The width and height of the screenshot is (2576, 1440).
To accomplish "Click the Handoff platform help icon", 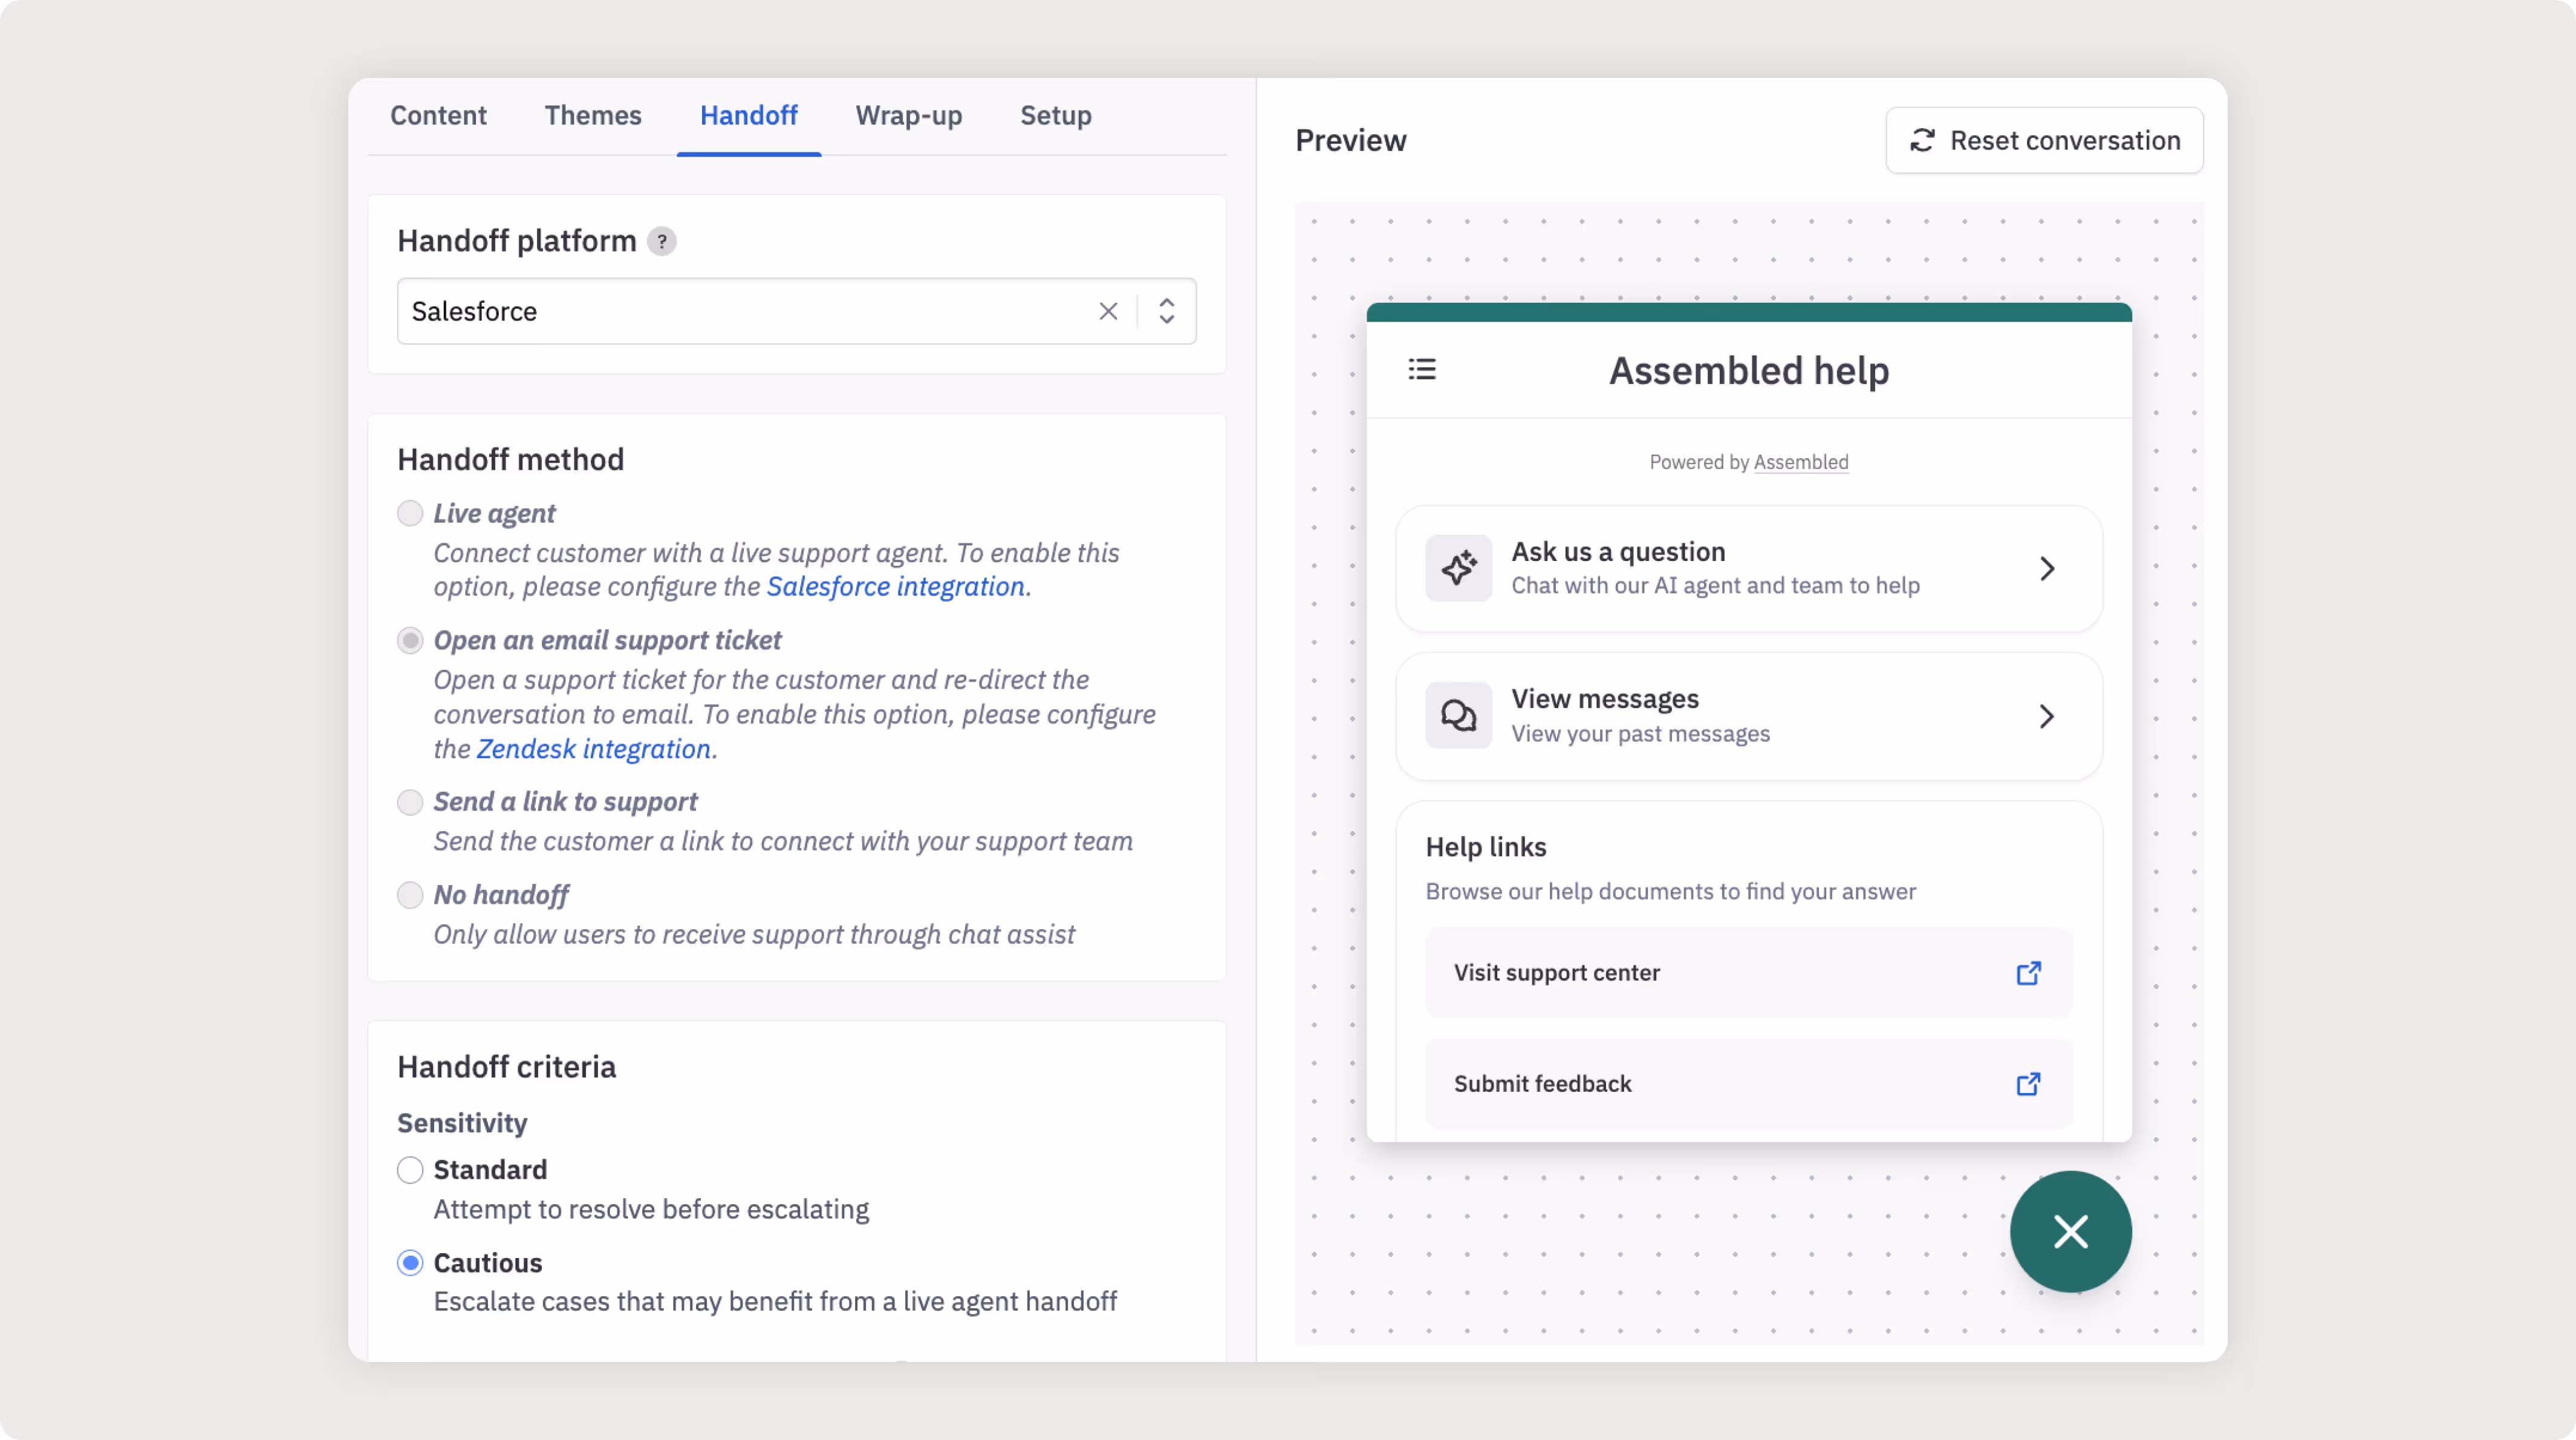I will 662,241.
